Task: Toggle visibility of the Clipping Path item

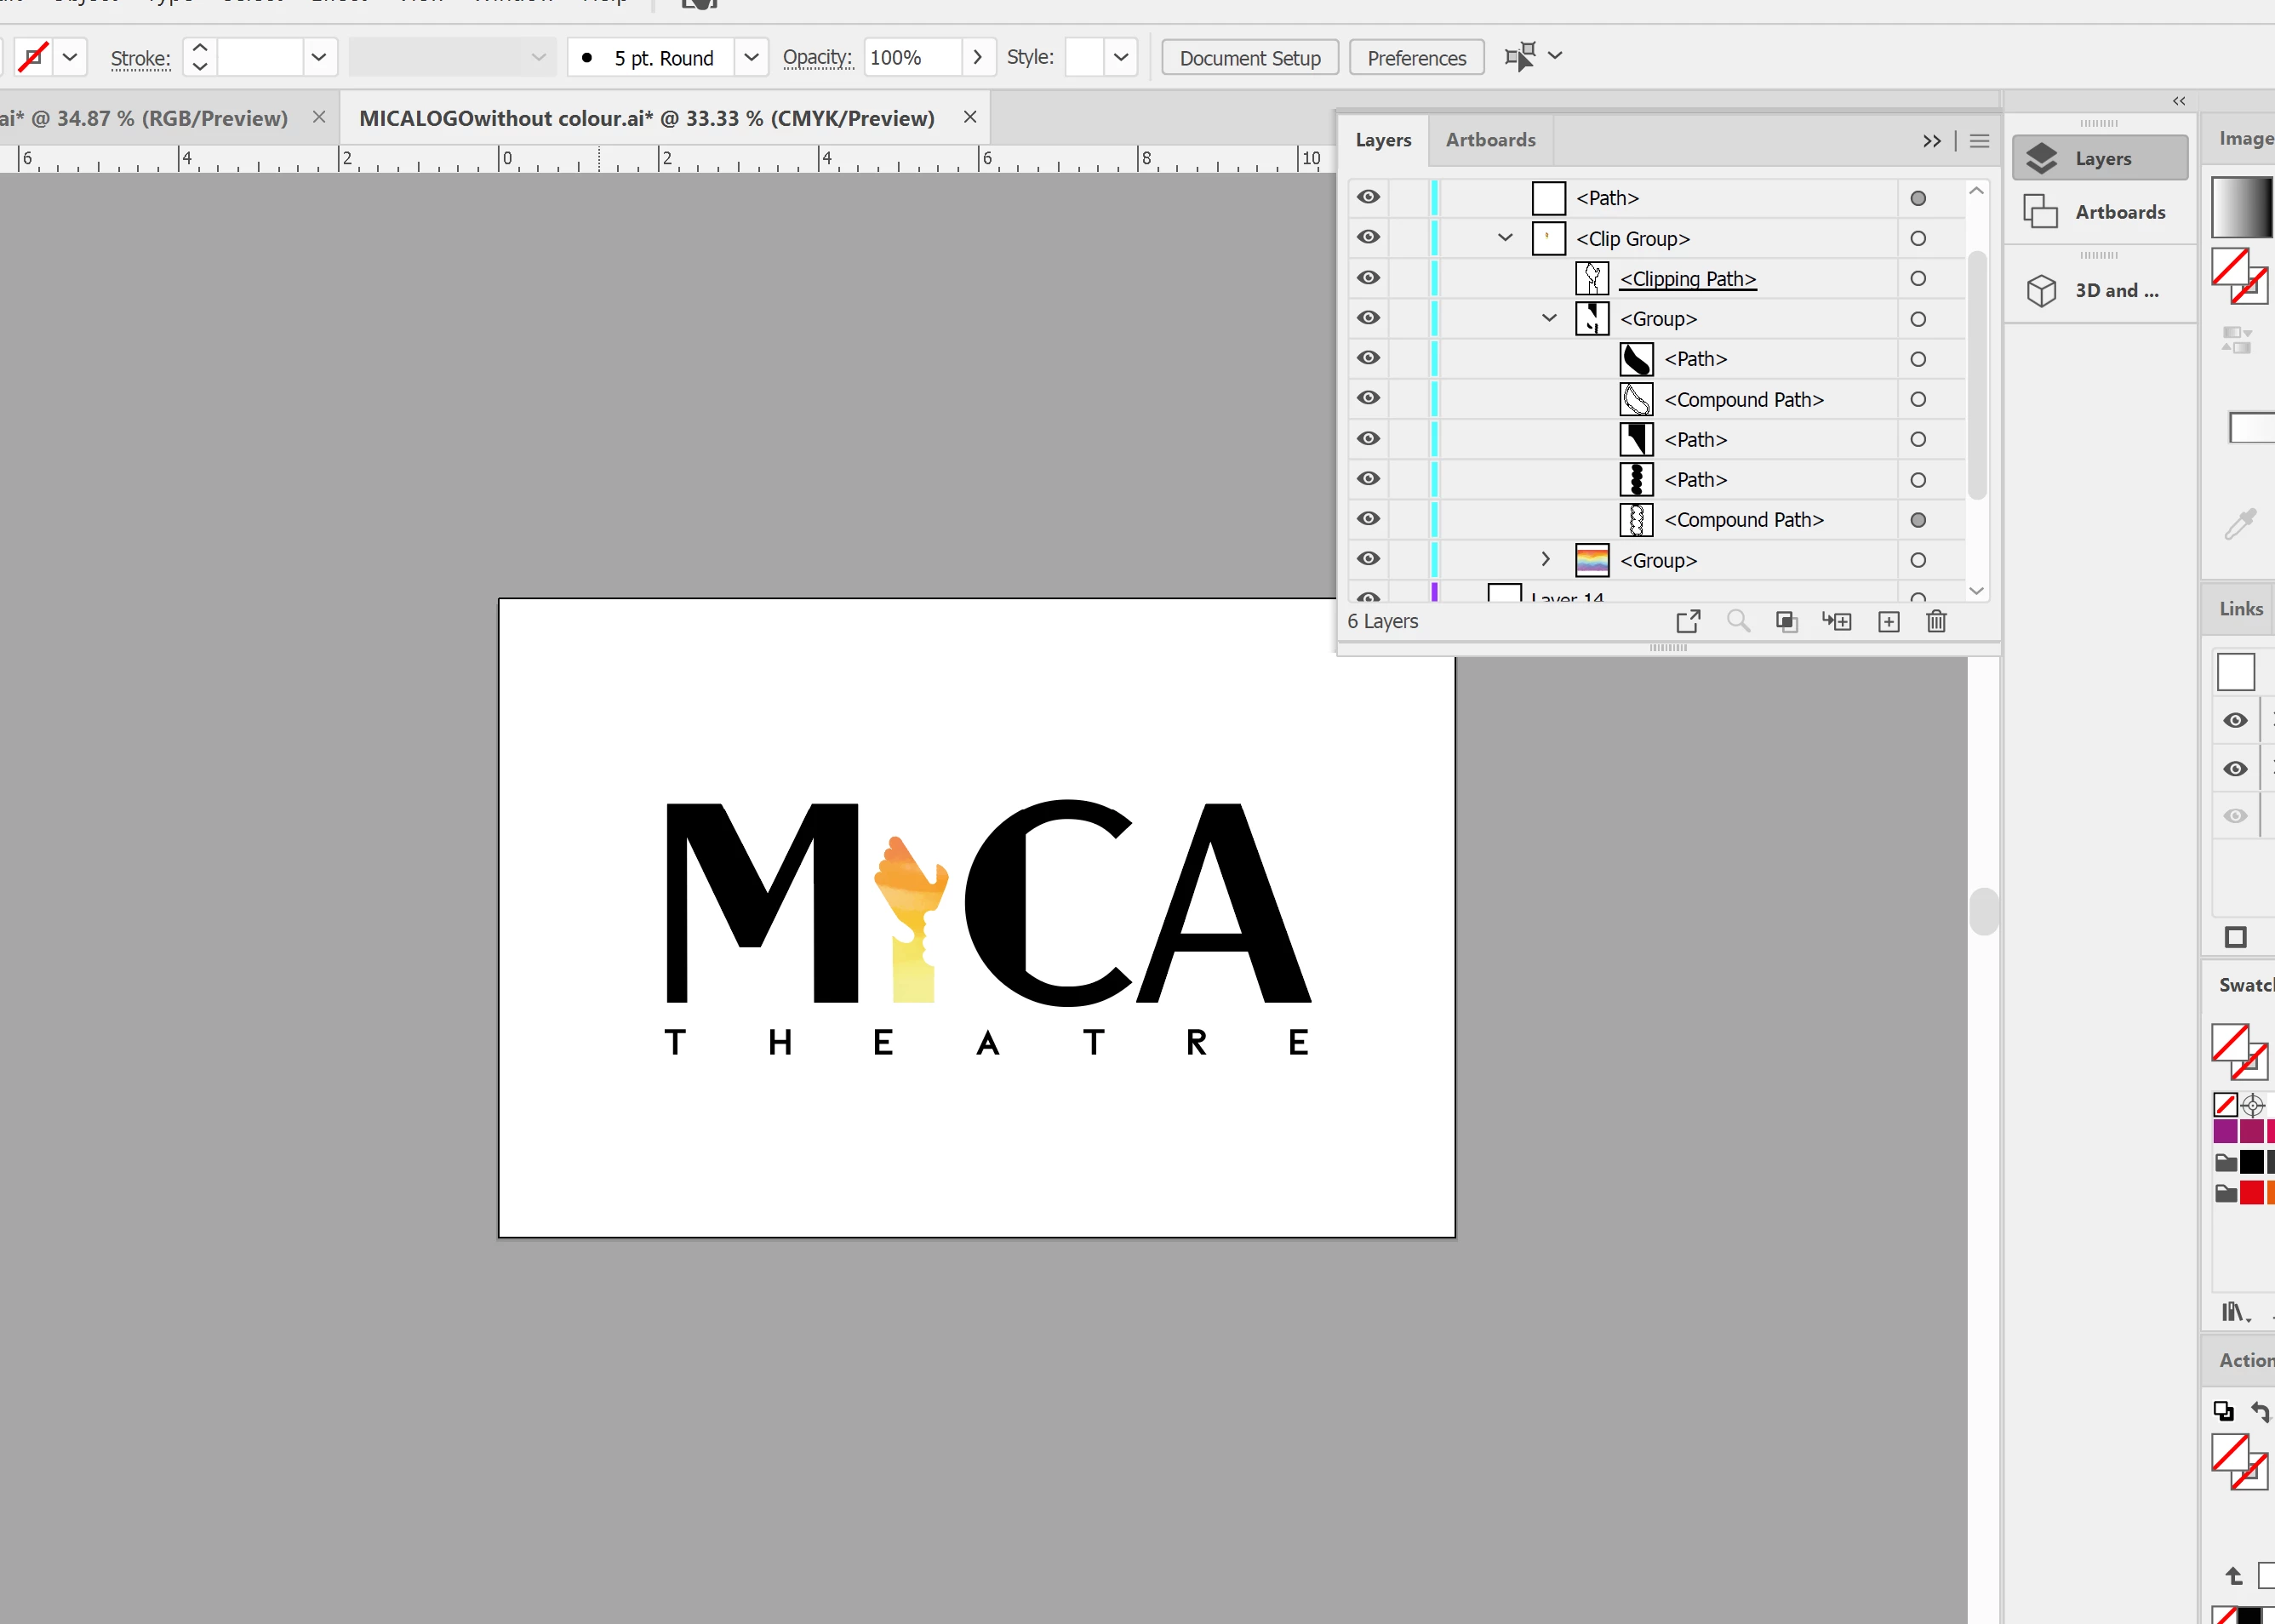Action: 1368,278
